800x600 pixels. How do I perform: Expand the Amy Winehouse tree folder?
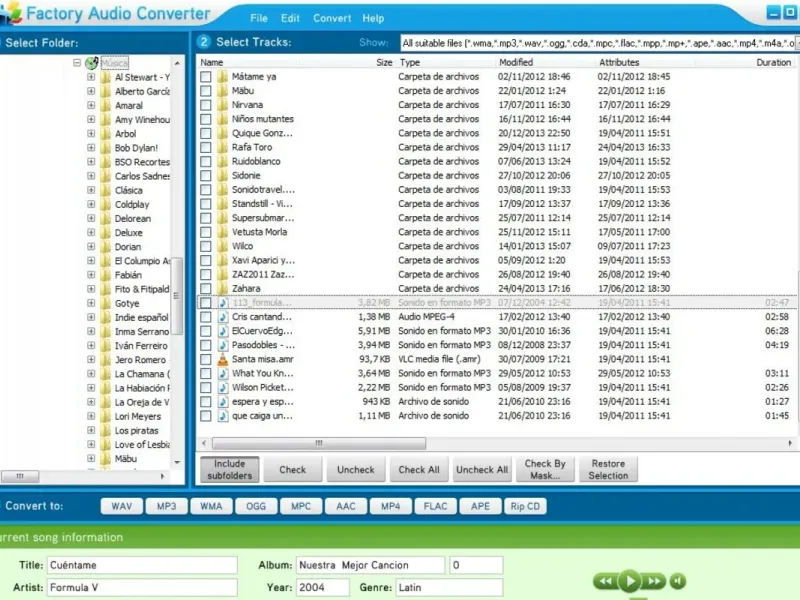[x=91, y=119]
